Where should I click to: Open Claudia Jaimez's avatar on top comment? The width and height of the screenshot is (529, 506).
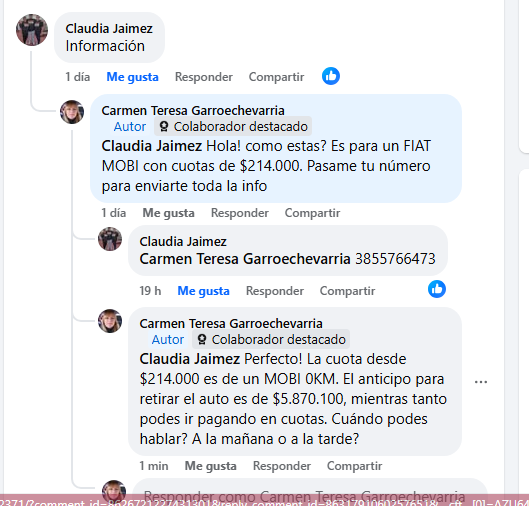pos(32,30)
